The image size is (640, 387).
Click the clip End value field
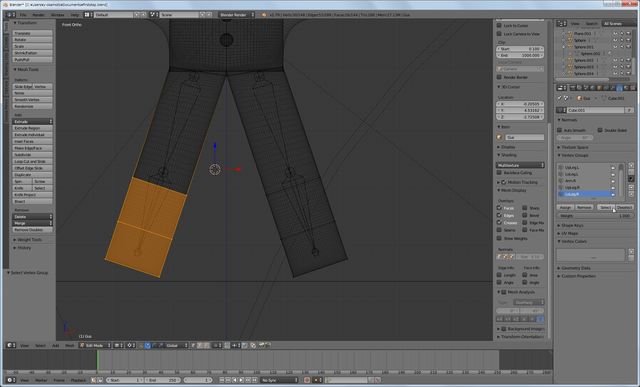click(x=520, y=55)
